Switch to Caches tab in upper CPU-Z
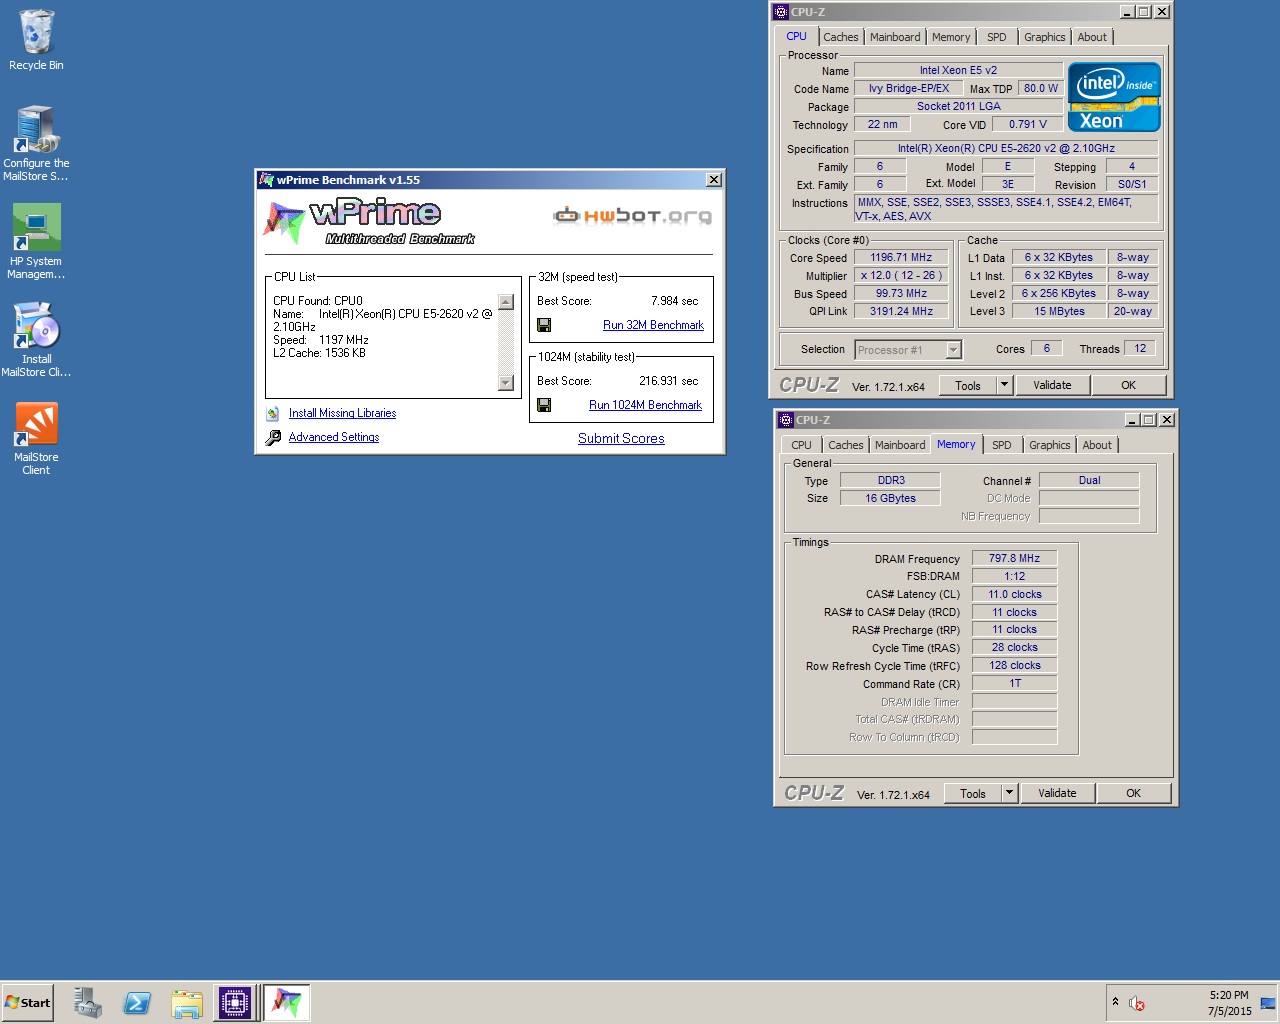The image size is (1280, 1024). 841,37
